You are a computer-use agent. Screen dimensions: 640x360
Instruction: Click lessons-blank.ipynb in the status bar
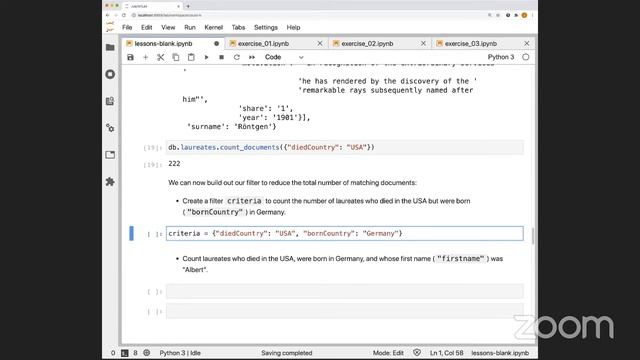click(x=500, y=353)
